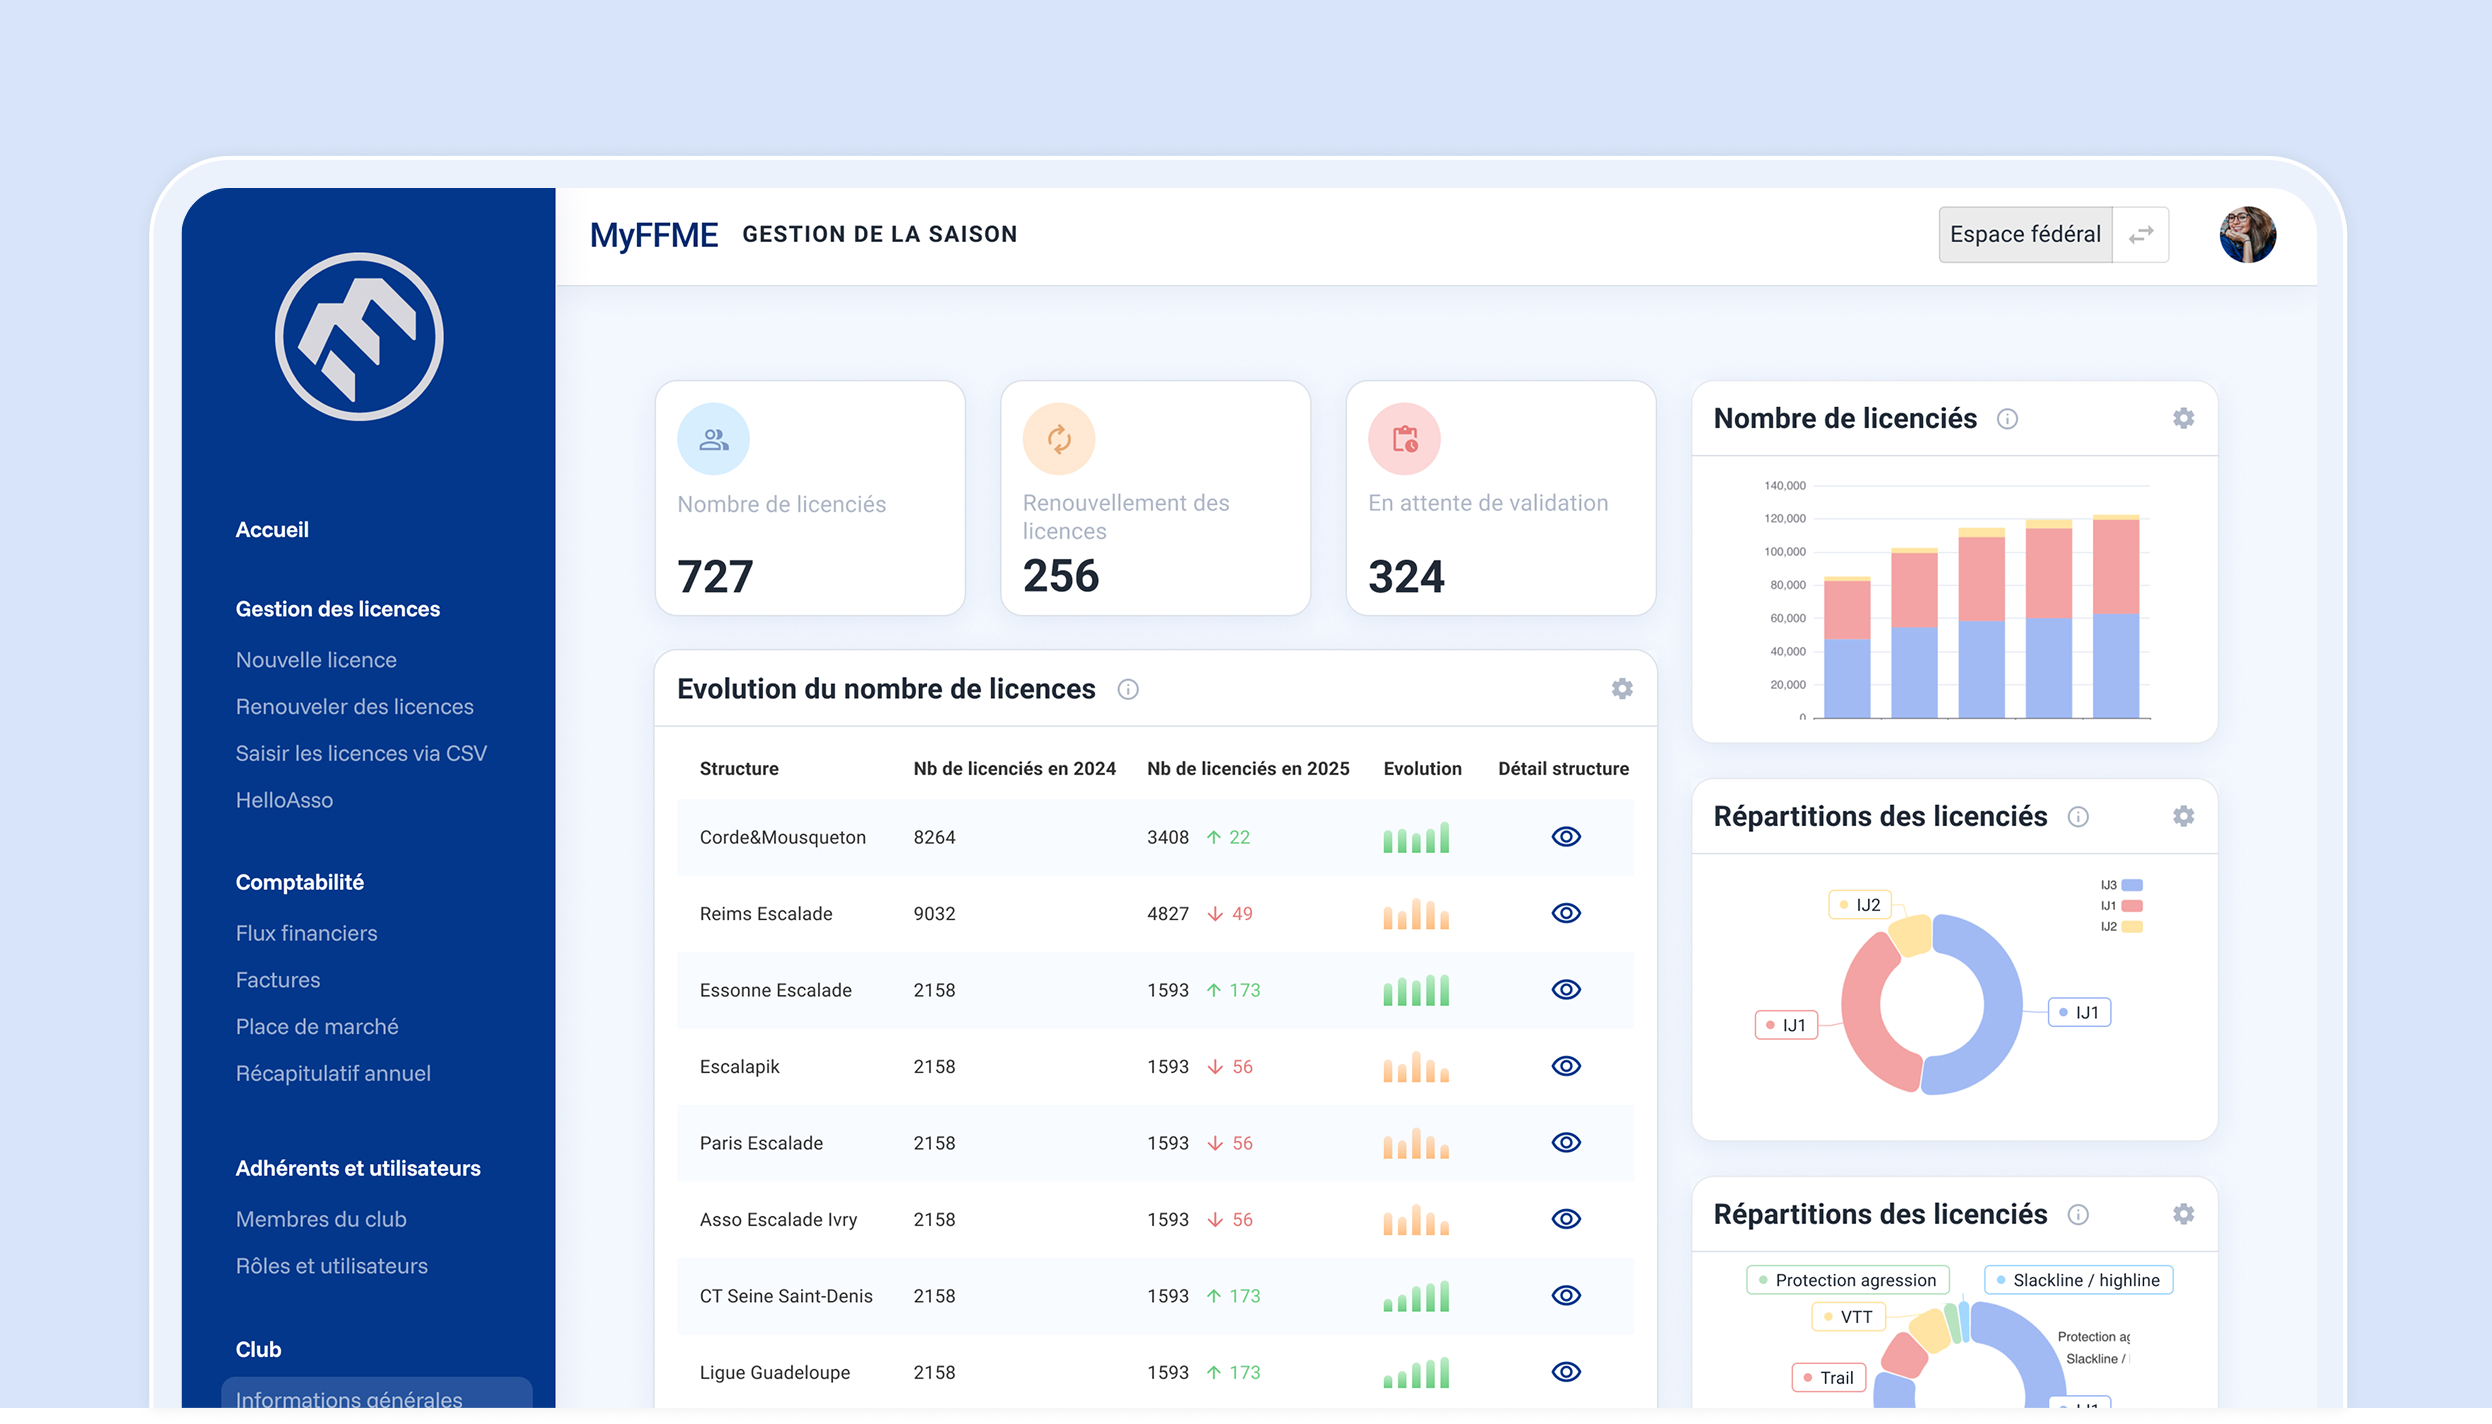
Task: Open the Espace fédéral selector
Action: [x=2025, y=235]
